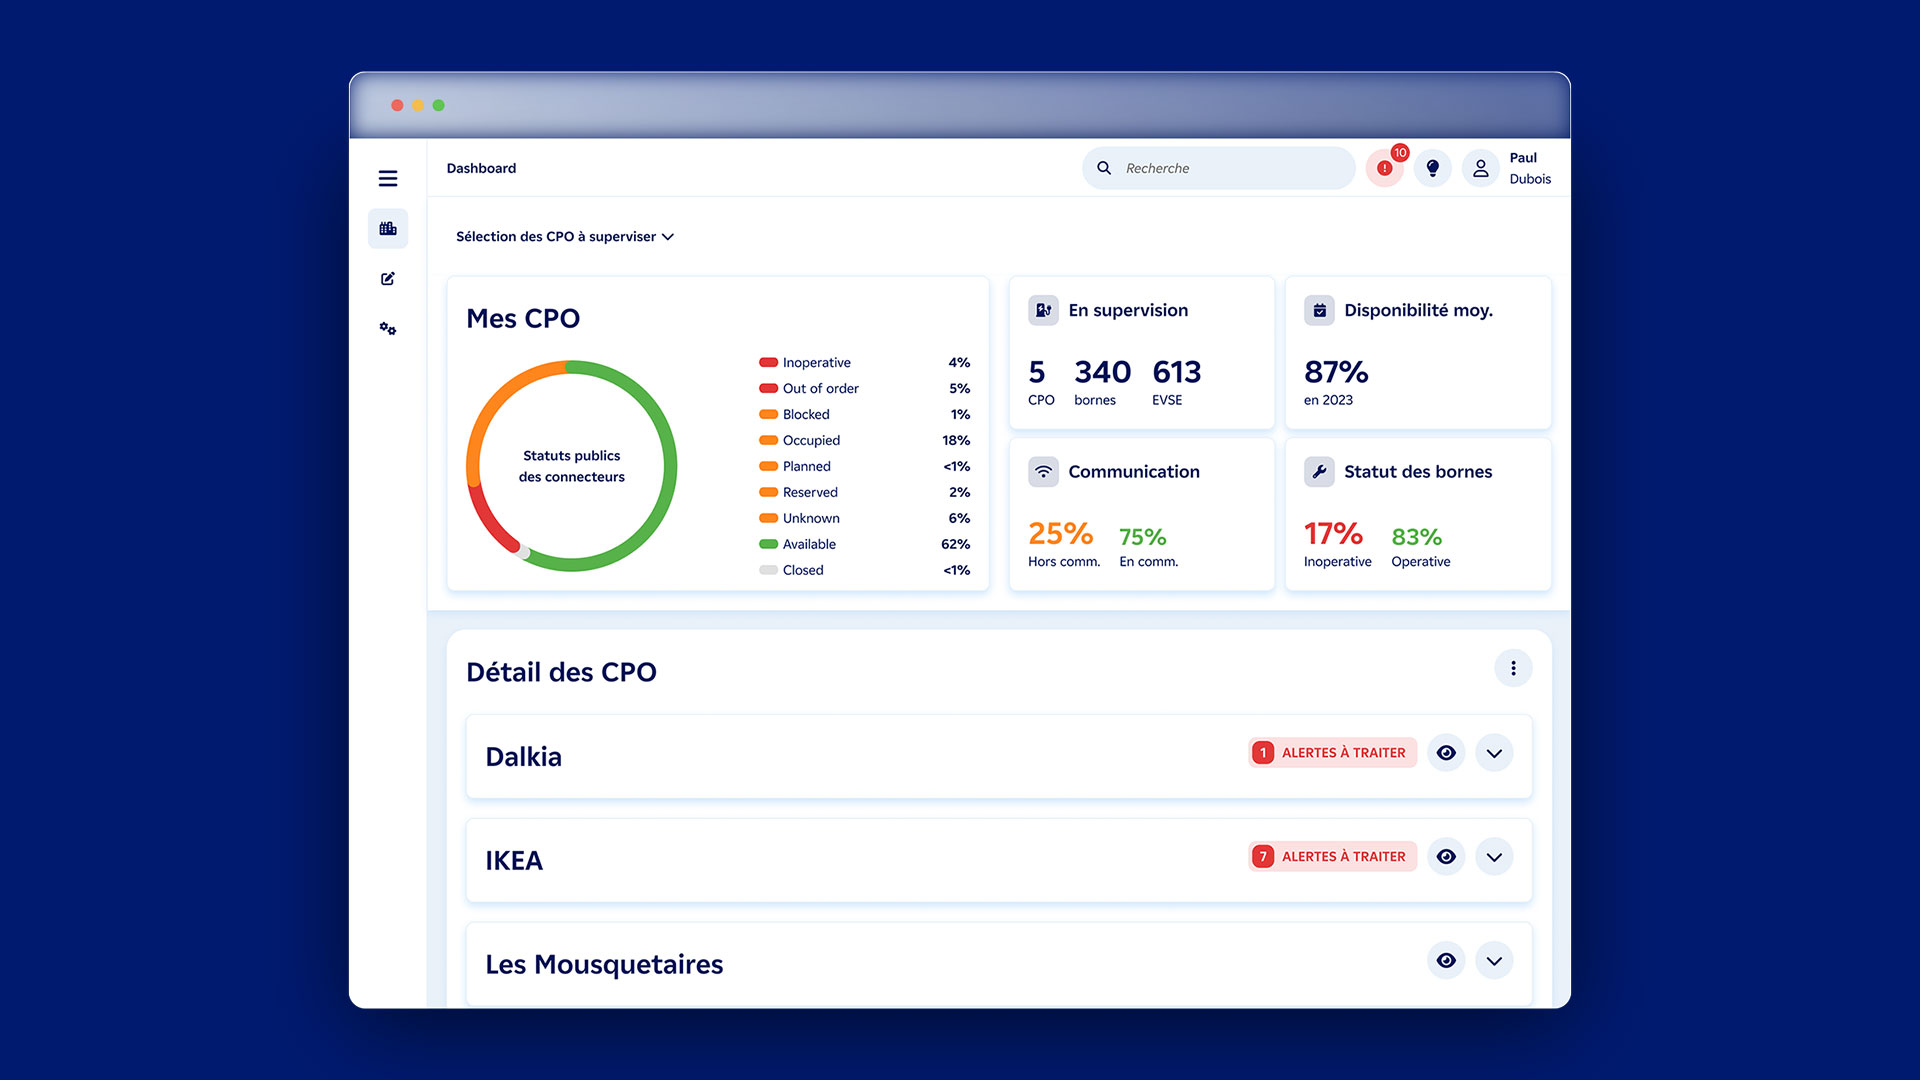Open the hamburger menu in sidebar
Image resolution: width=1920 pixels, height=1080 pixels.
(388, 178)
